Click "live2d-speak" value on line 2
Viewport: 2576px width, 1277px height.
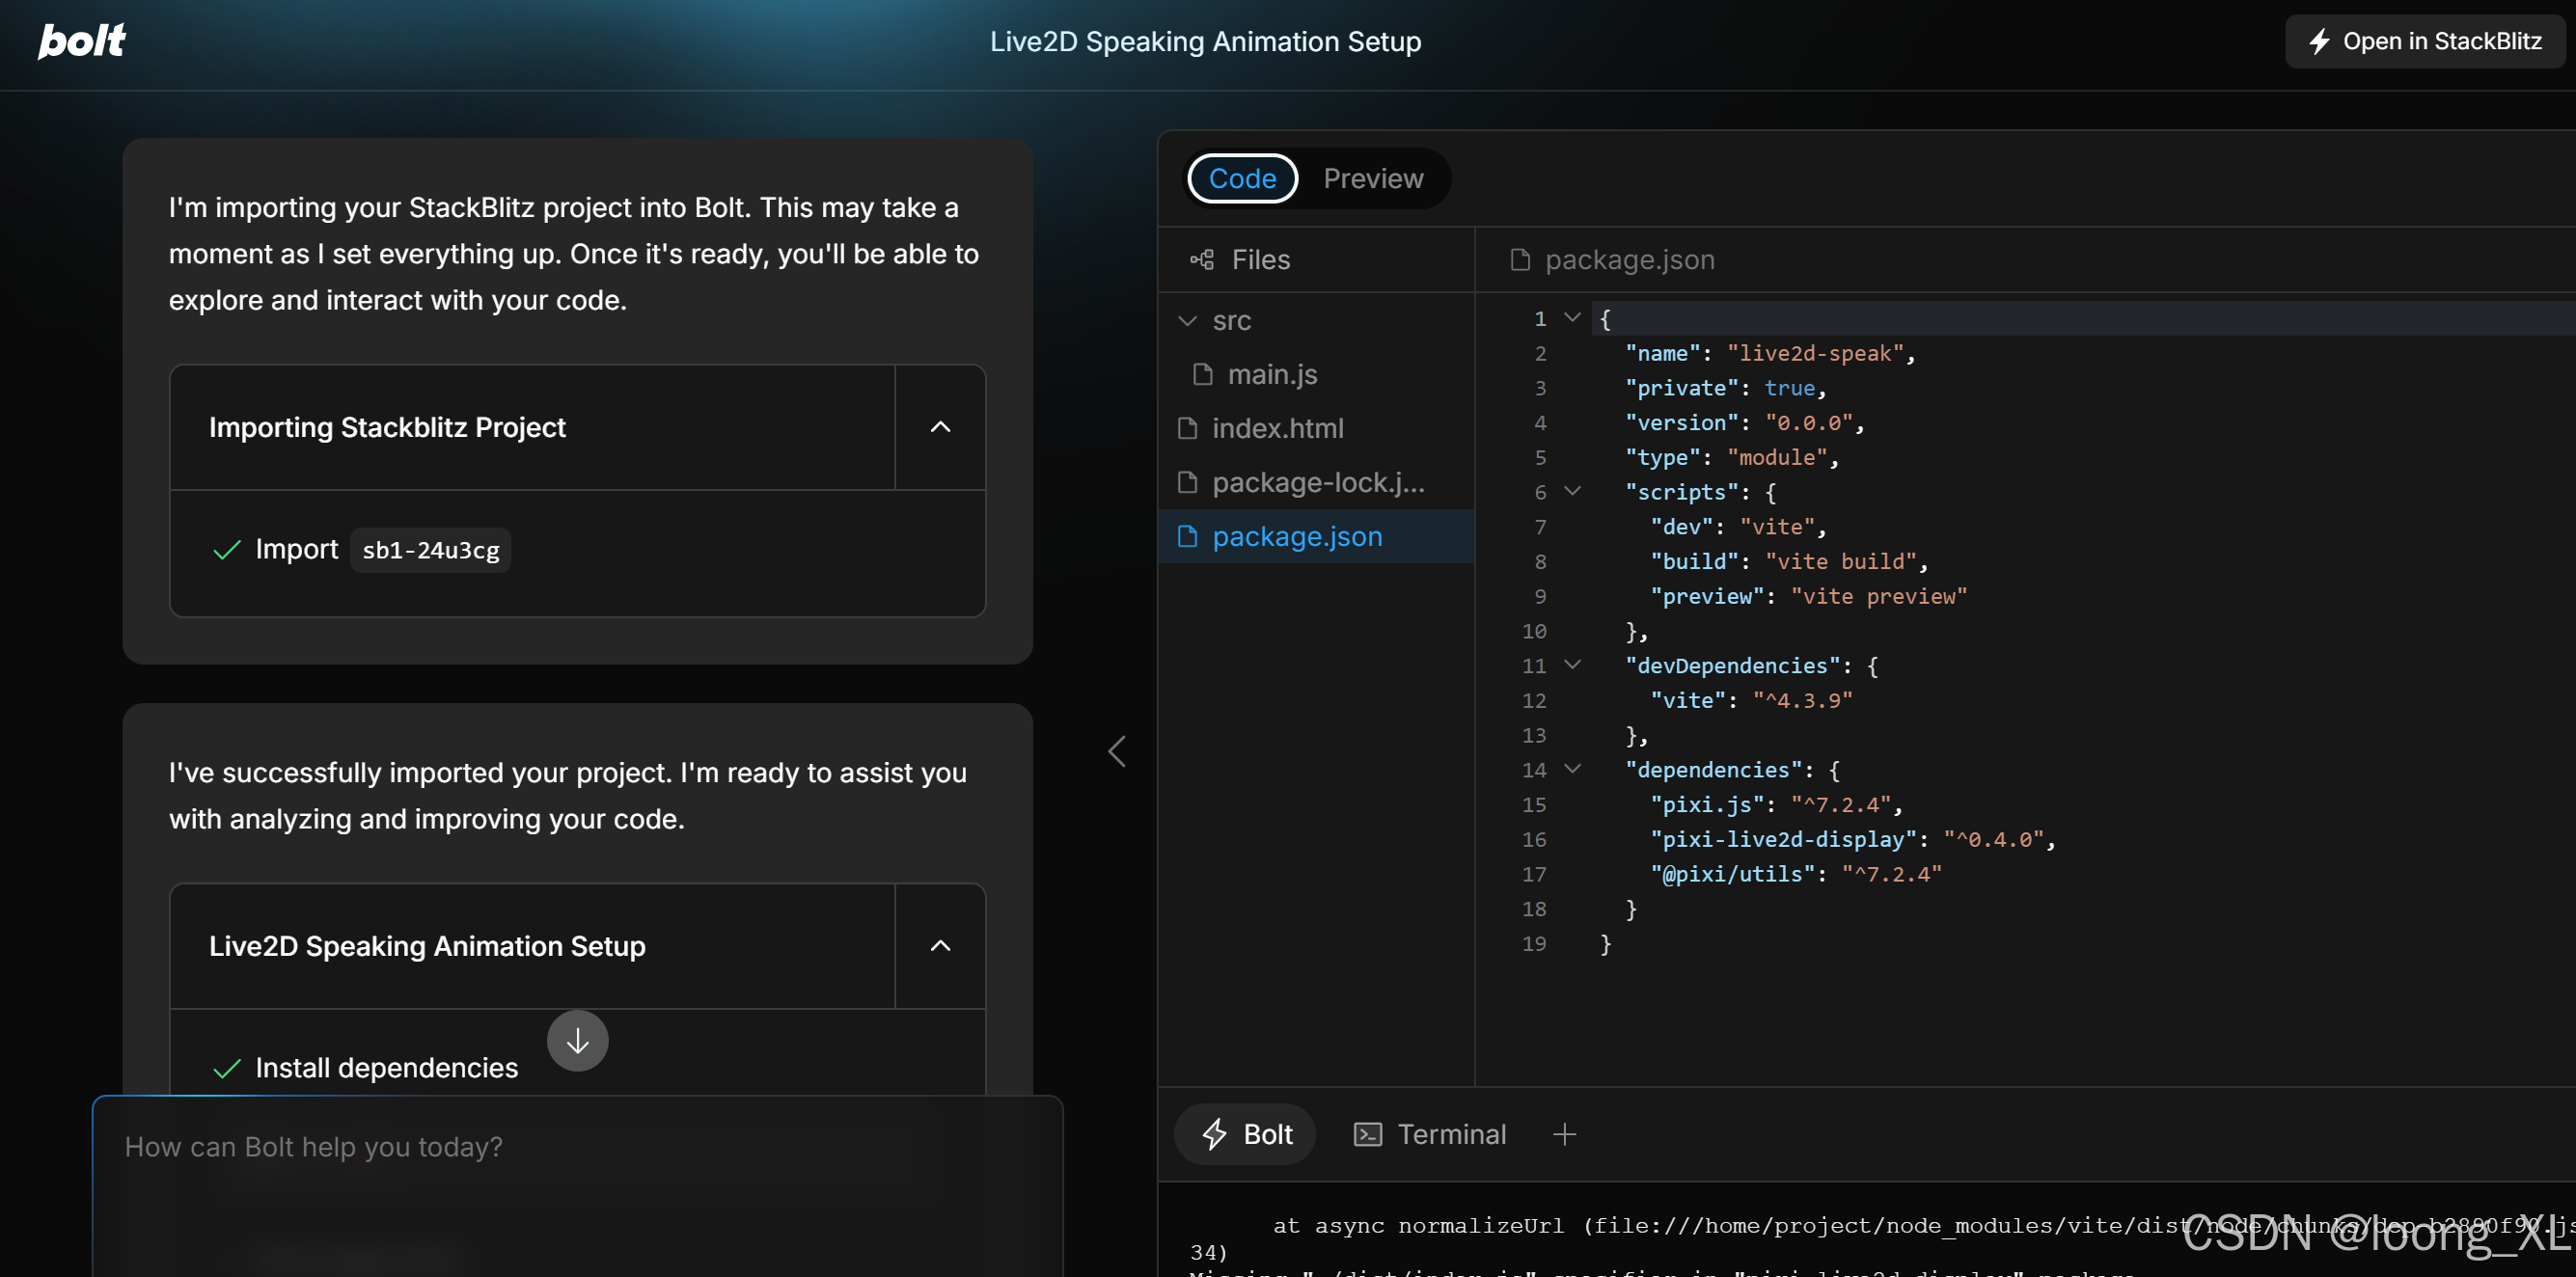(x=1815, y=353)
